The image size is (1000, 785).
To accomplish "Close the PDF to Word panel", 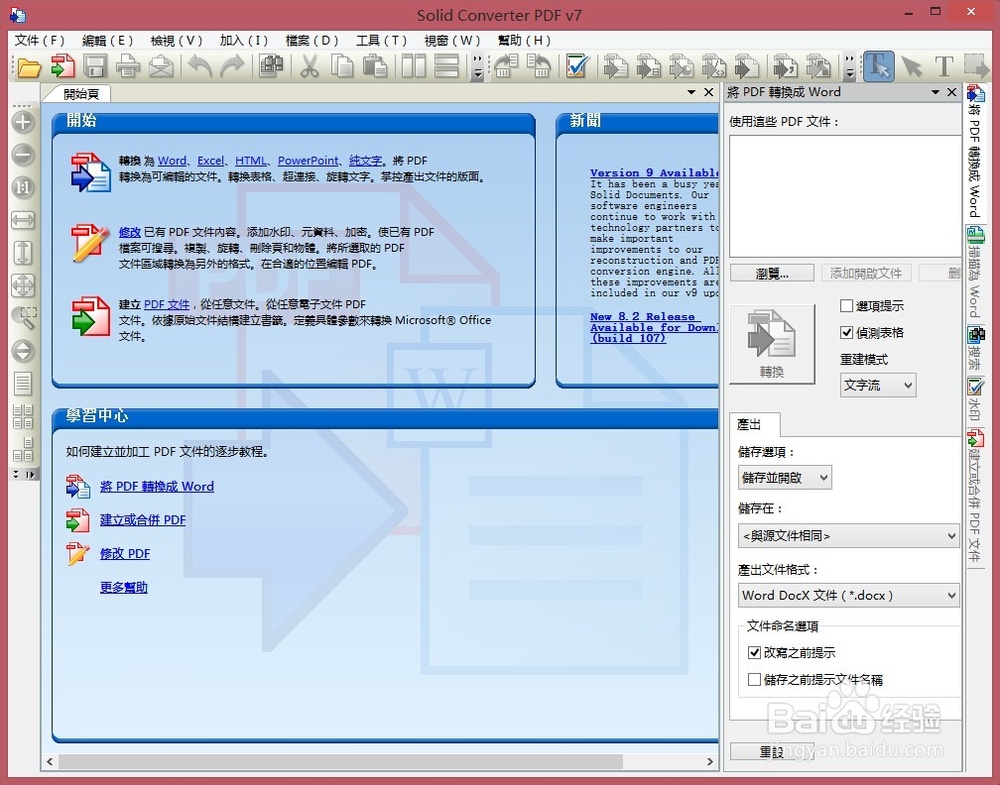I will [952, 92].
